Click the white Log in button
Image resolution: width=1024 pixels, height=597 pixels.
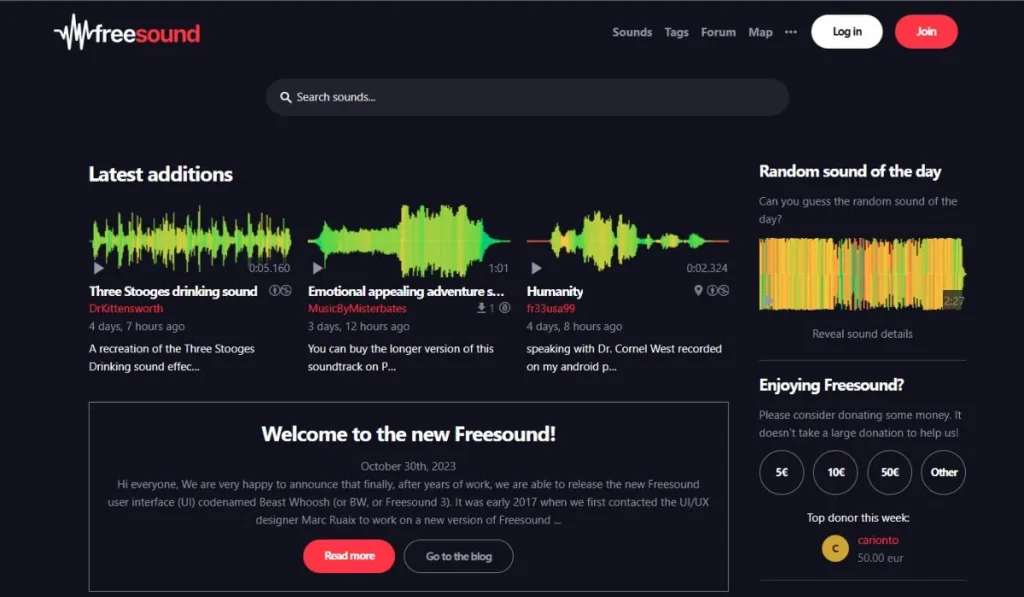846,32
